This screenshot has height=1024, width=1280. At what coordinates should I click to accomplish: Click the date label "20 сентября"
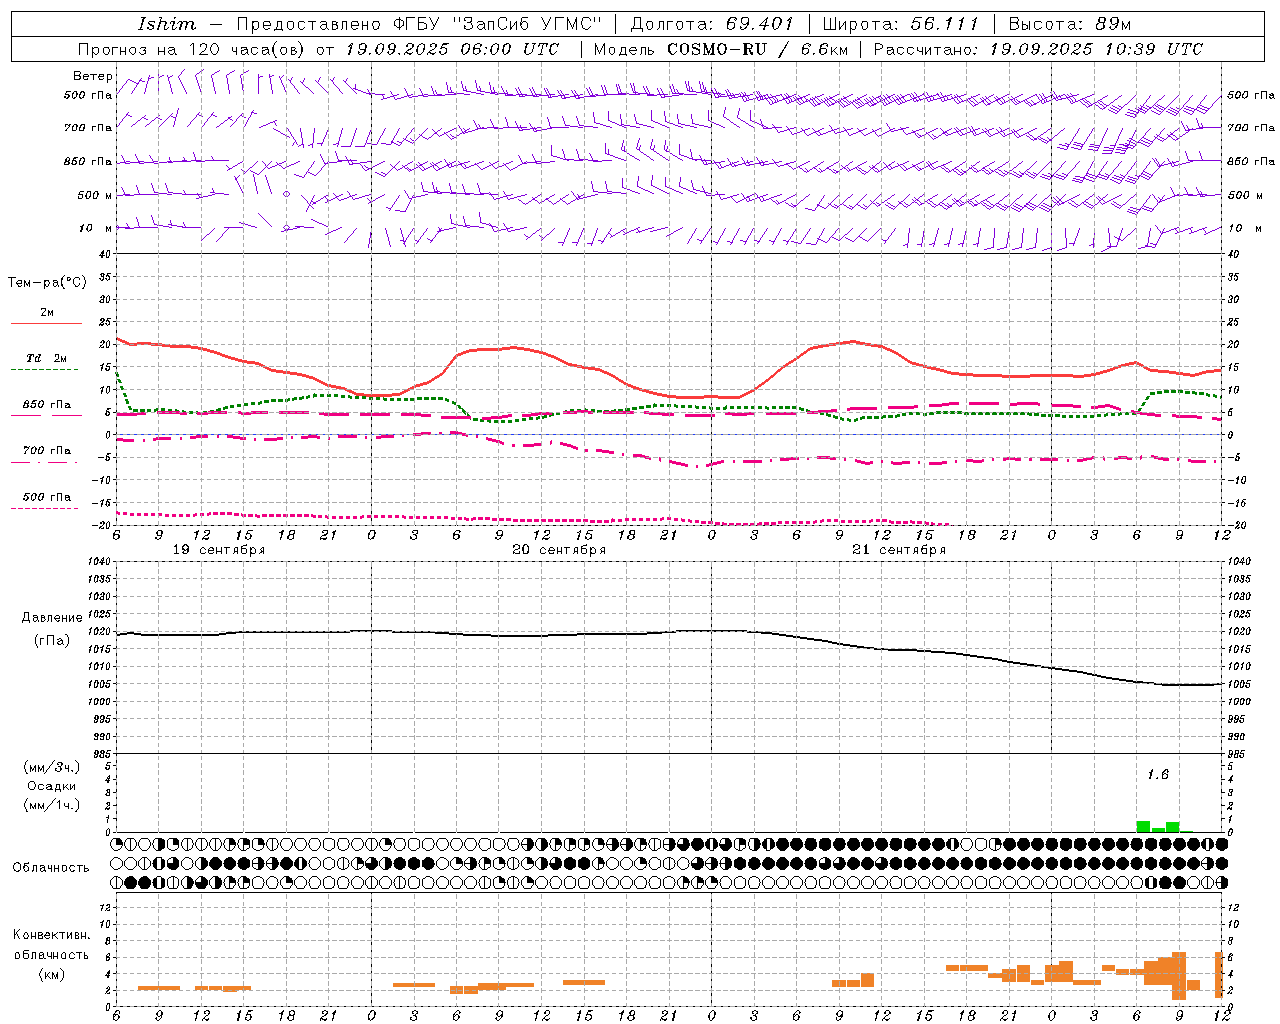coord(559,550)
